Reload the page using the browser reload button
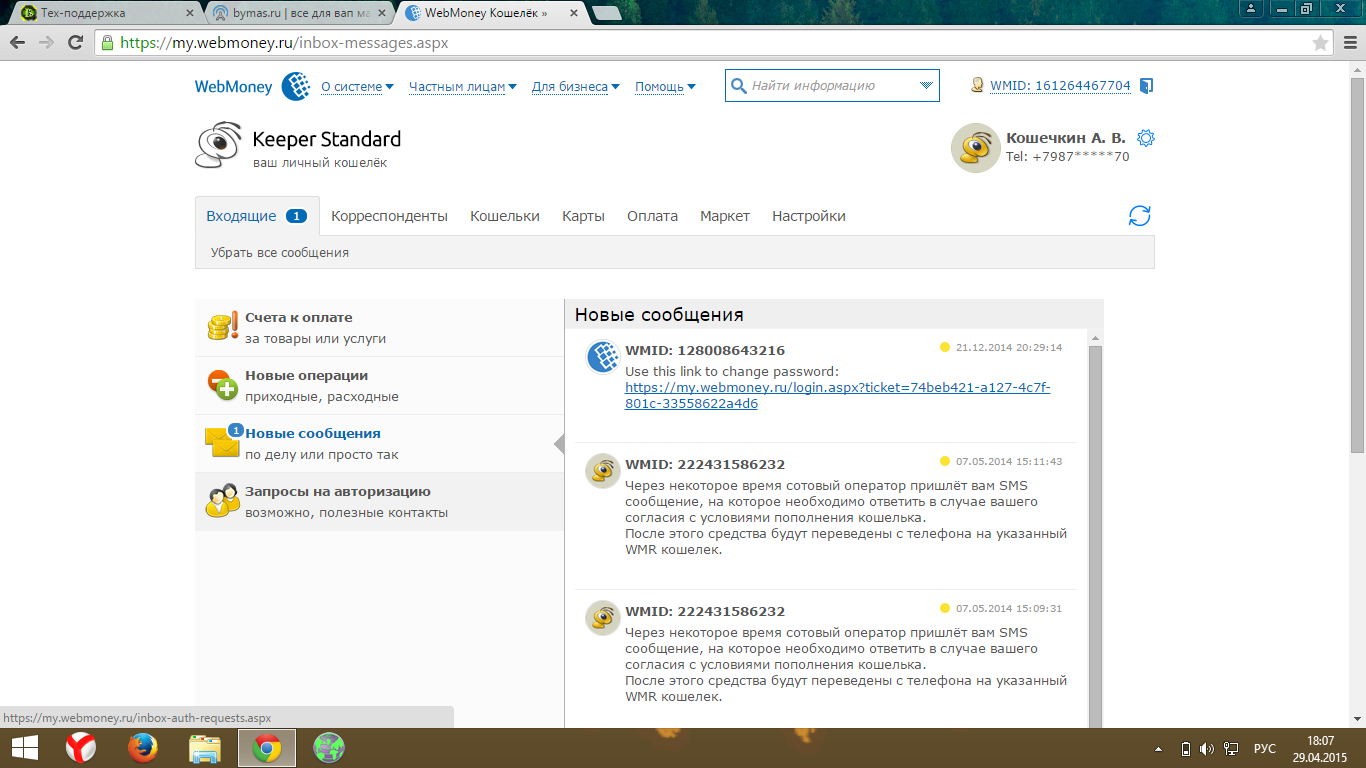The width and height of the screenshot is (1366, 768). pos(75,43)
